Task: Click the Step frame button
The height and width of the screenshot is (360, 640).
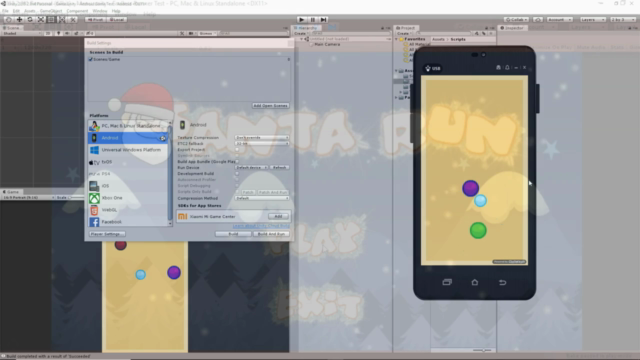Action: (x=324, y=19)
